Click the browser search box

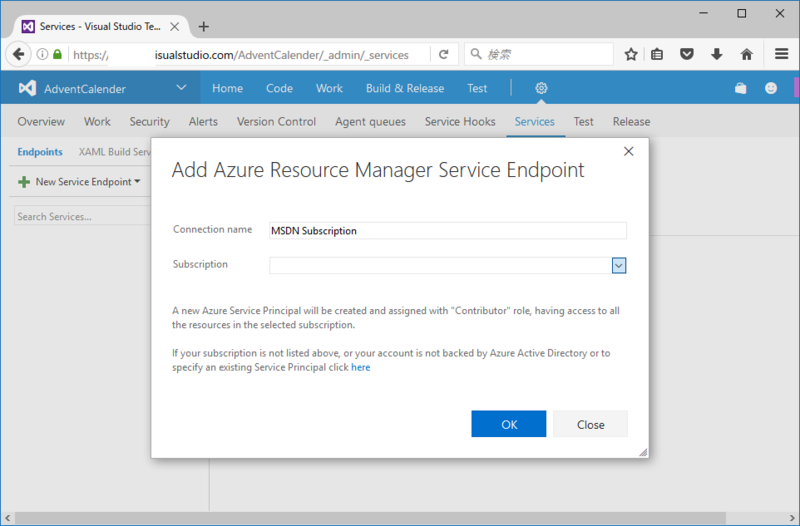point(539,54)
